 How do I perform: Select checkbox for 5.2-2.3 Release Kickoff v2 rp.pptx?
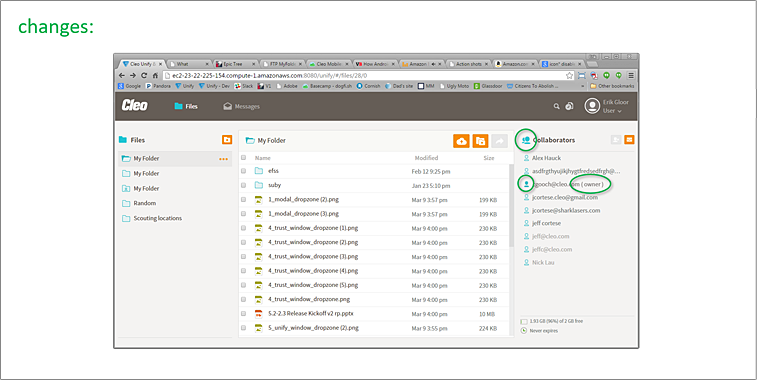coord(243,313)
